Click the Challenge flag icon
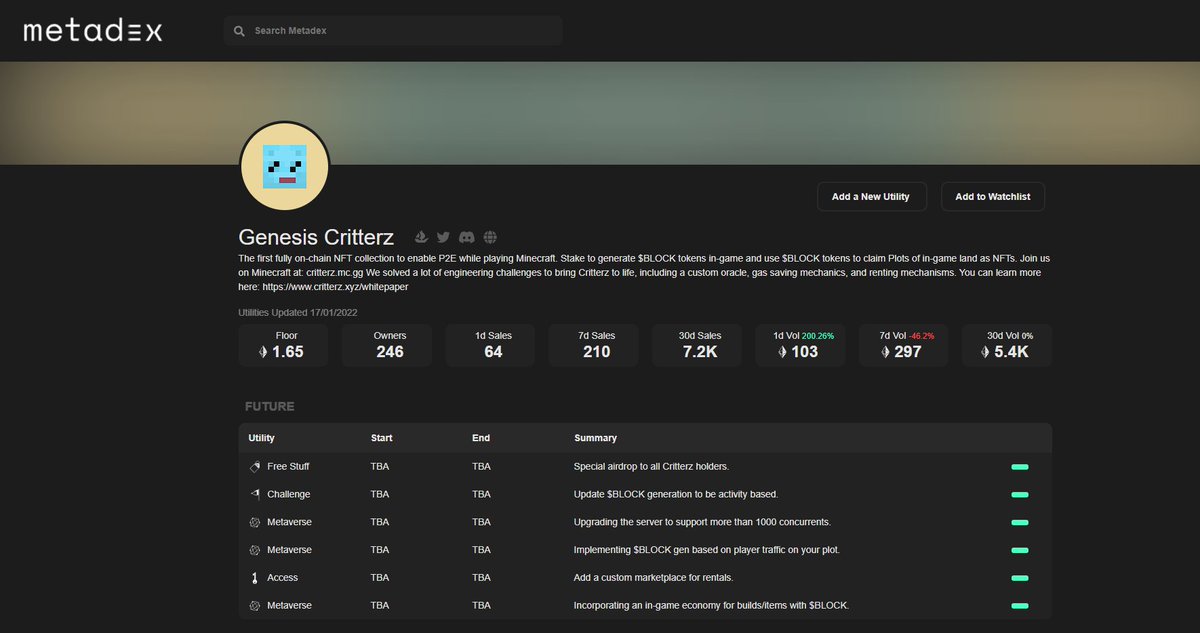The width and height of the screenshot is (1200, 633). point(254,494)
